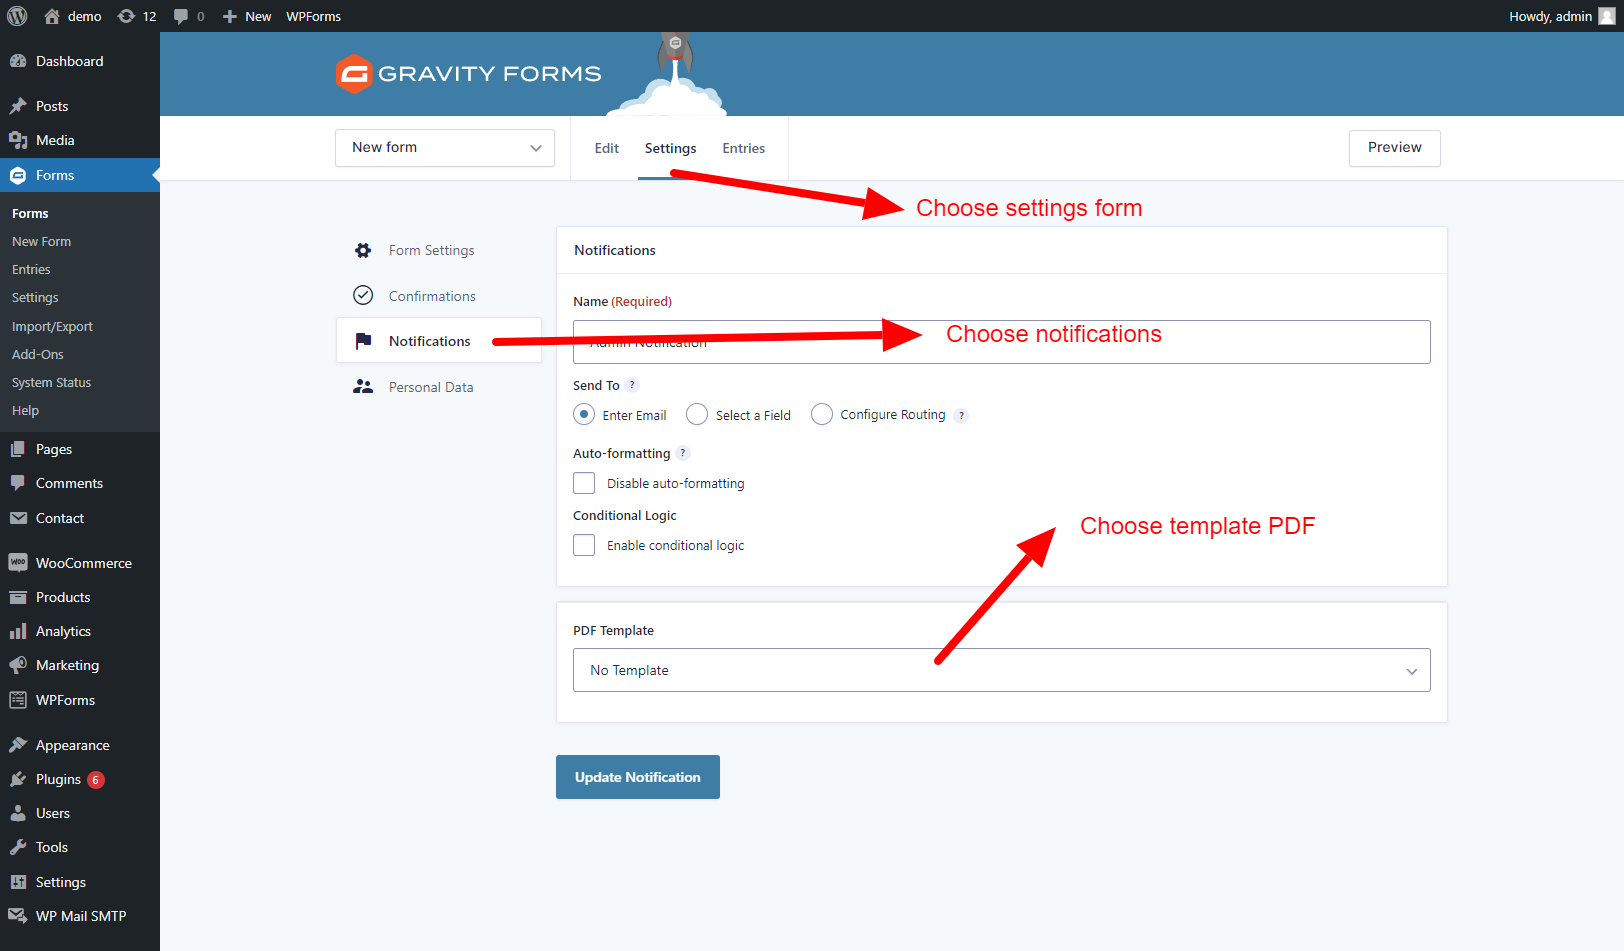The width and height of the screenshot is (1624, 951).
Task: Click the Analytics chart icon in sidebar
Action: pyautogui.click(x=18, y=631)
